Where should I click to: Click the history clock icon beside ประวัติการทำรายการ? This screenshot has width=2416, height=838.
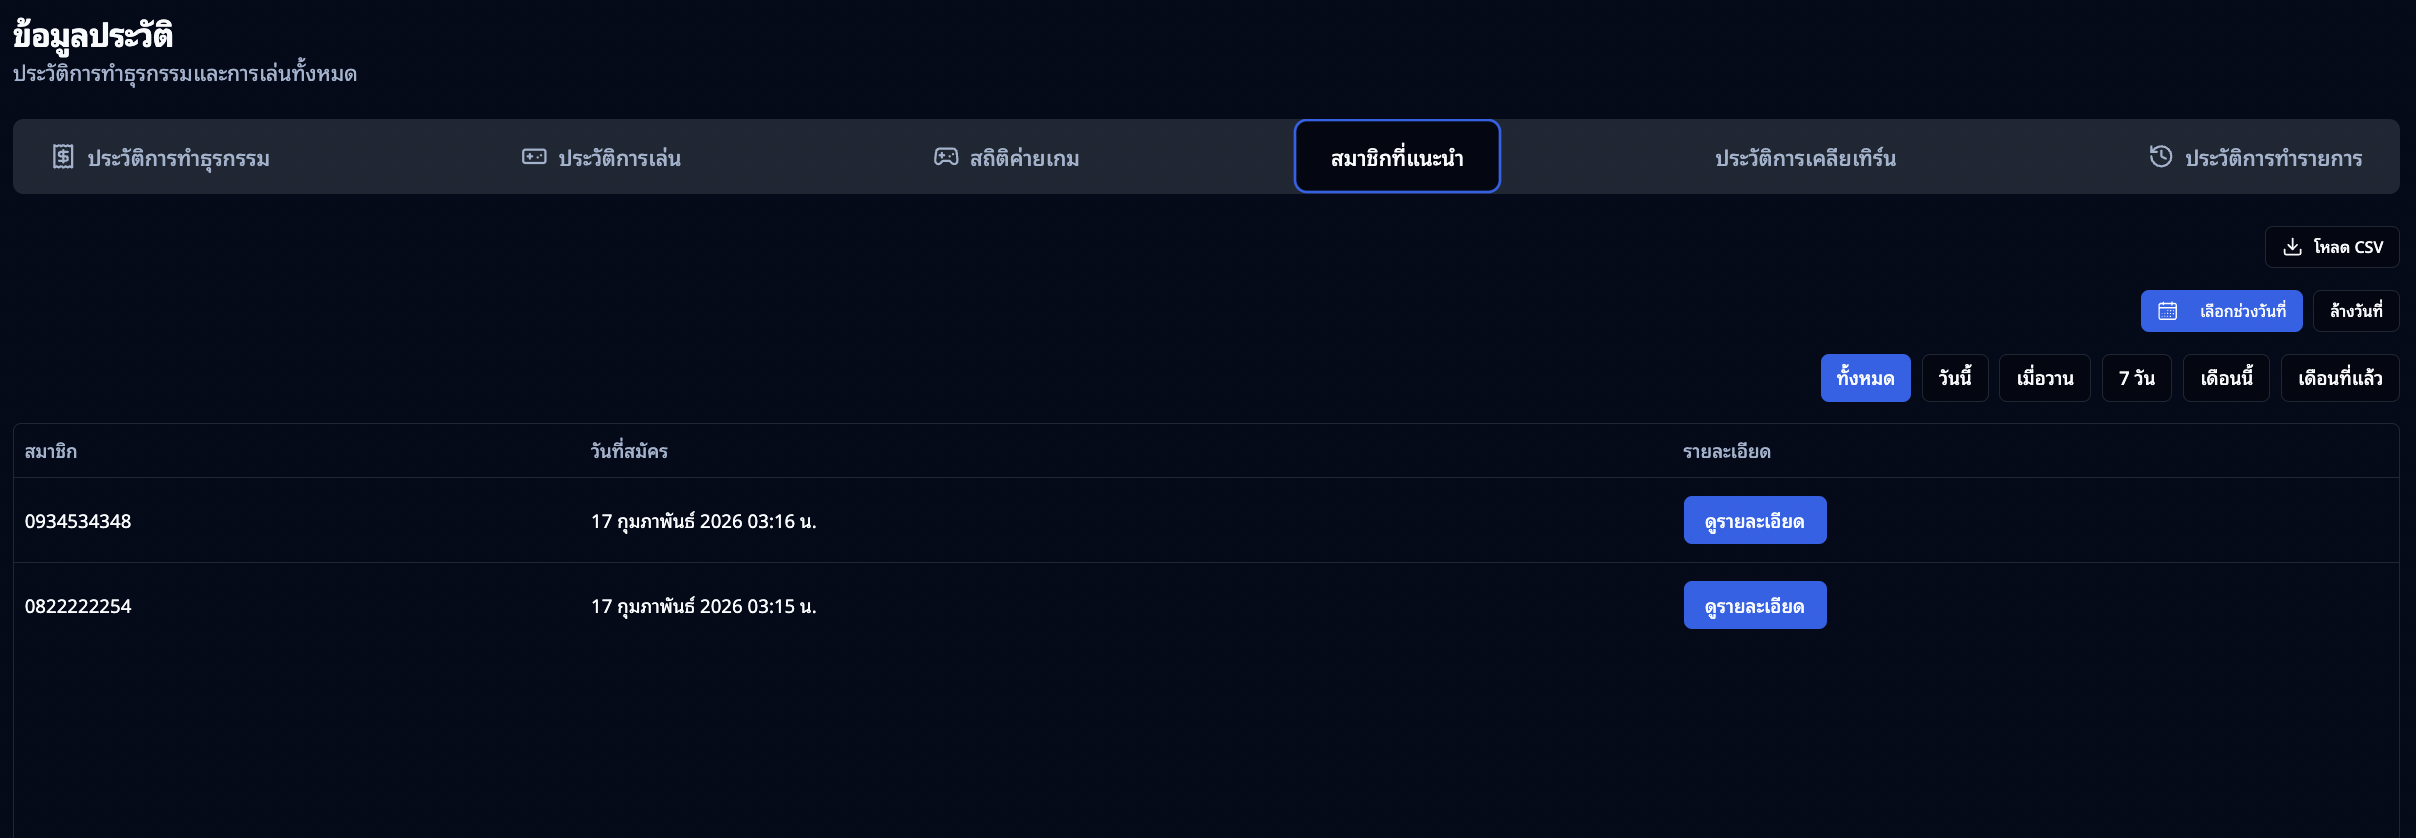point(2160,157)
